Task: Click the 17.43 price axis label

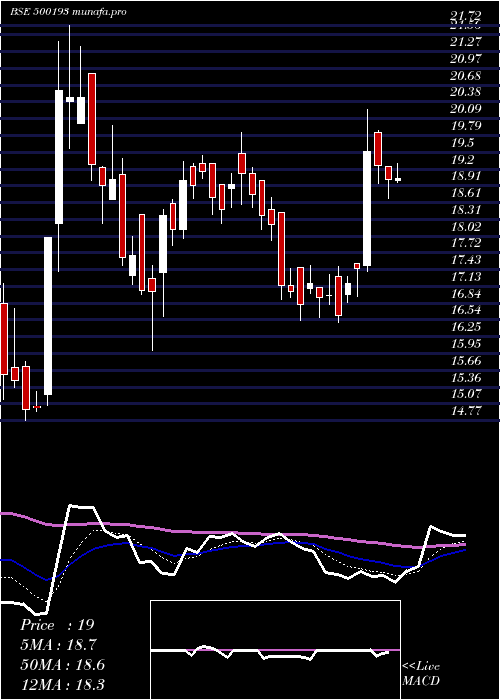Action: 466,260
